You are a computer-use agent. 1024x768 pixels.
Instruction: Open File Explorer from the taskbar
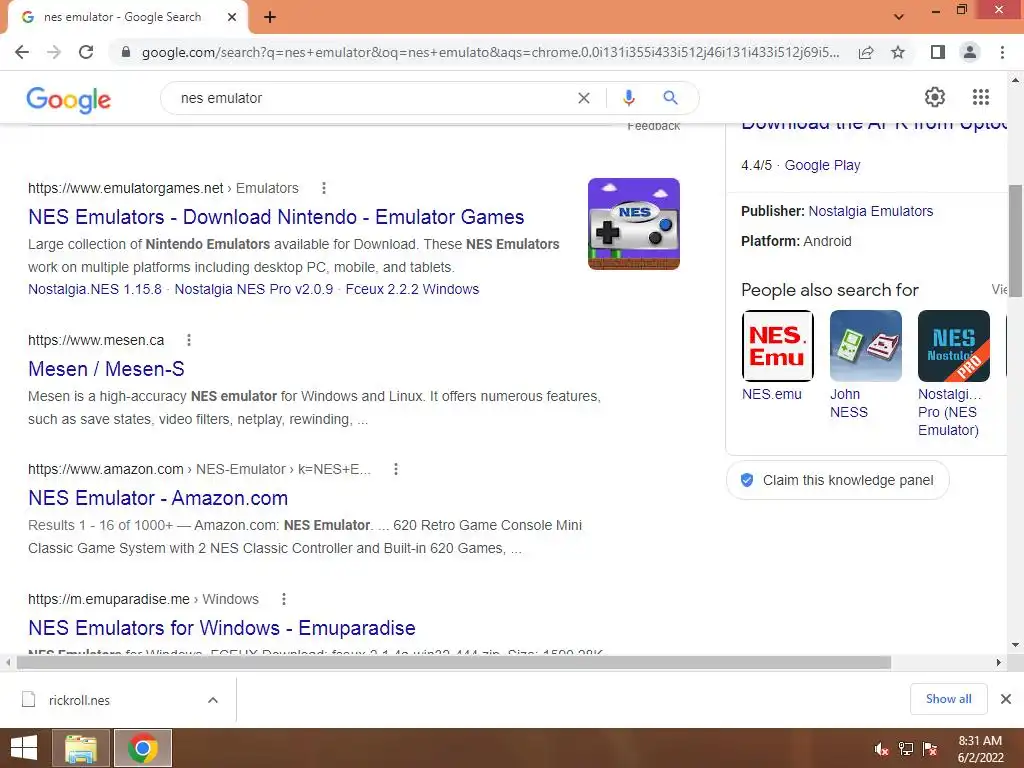80,748
